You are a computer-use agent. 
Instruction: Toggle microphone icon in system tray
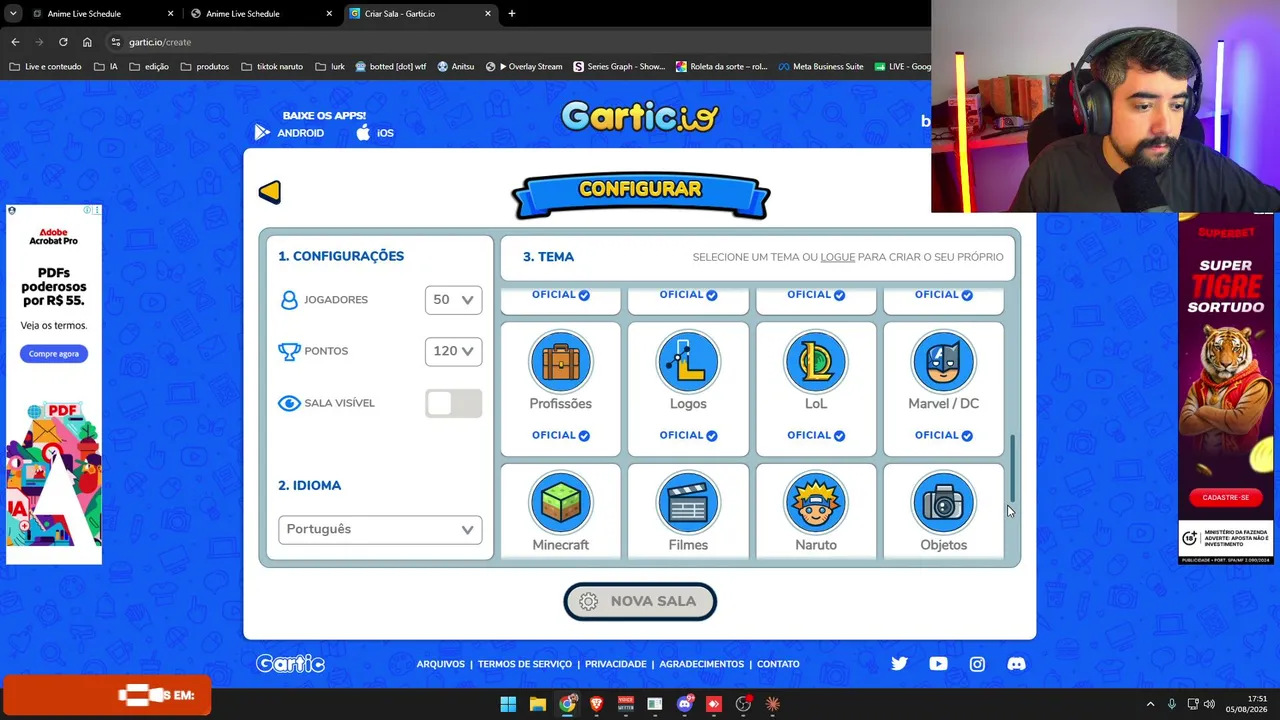click(x=1171, y=704)
